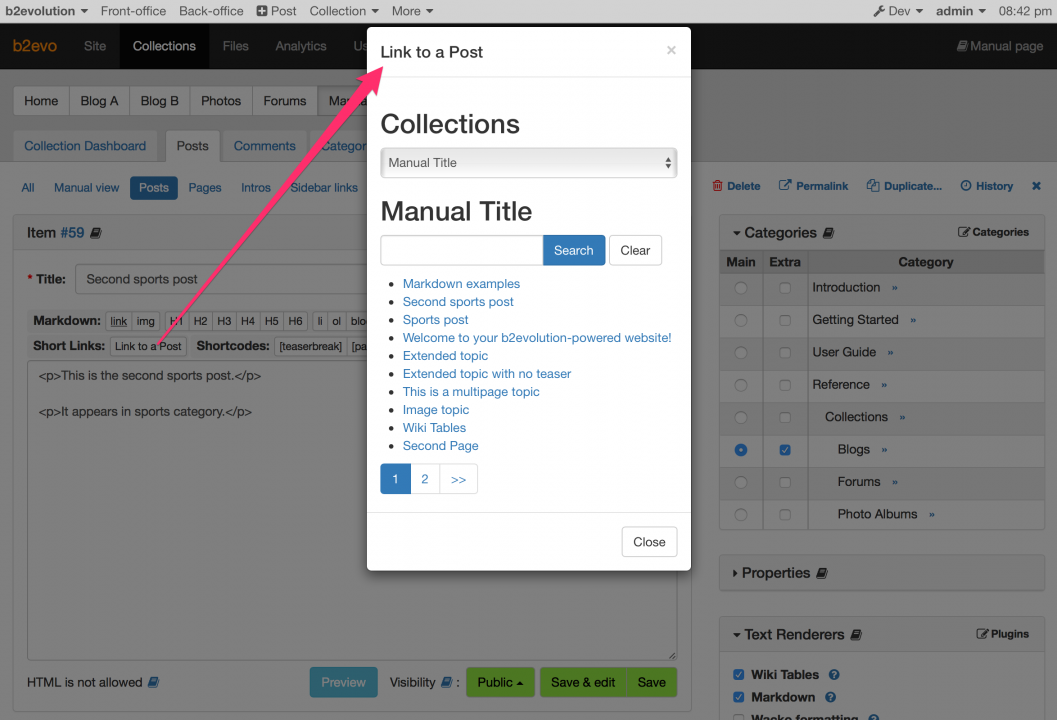
Task: Click the dialog search text field
Action: pos(462,250)
